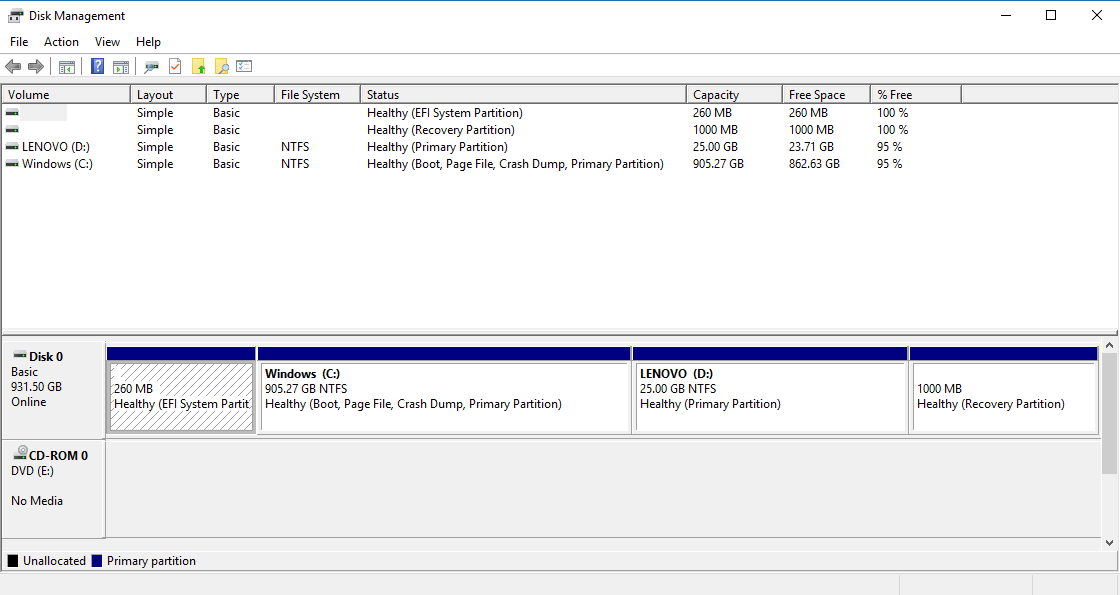Image resolution: width=1120 pixels, height=595 pixels.
Task: Select the LENOVO (D:) partition block on Disk 0
Action: pos(770,396)
